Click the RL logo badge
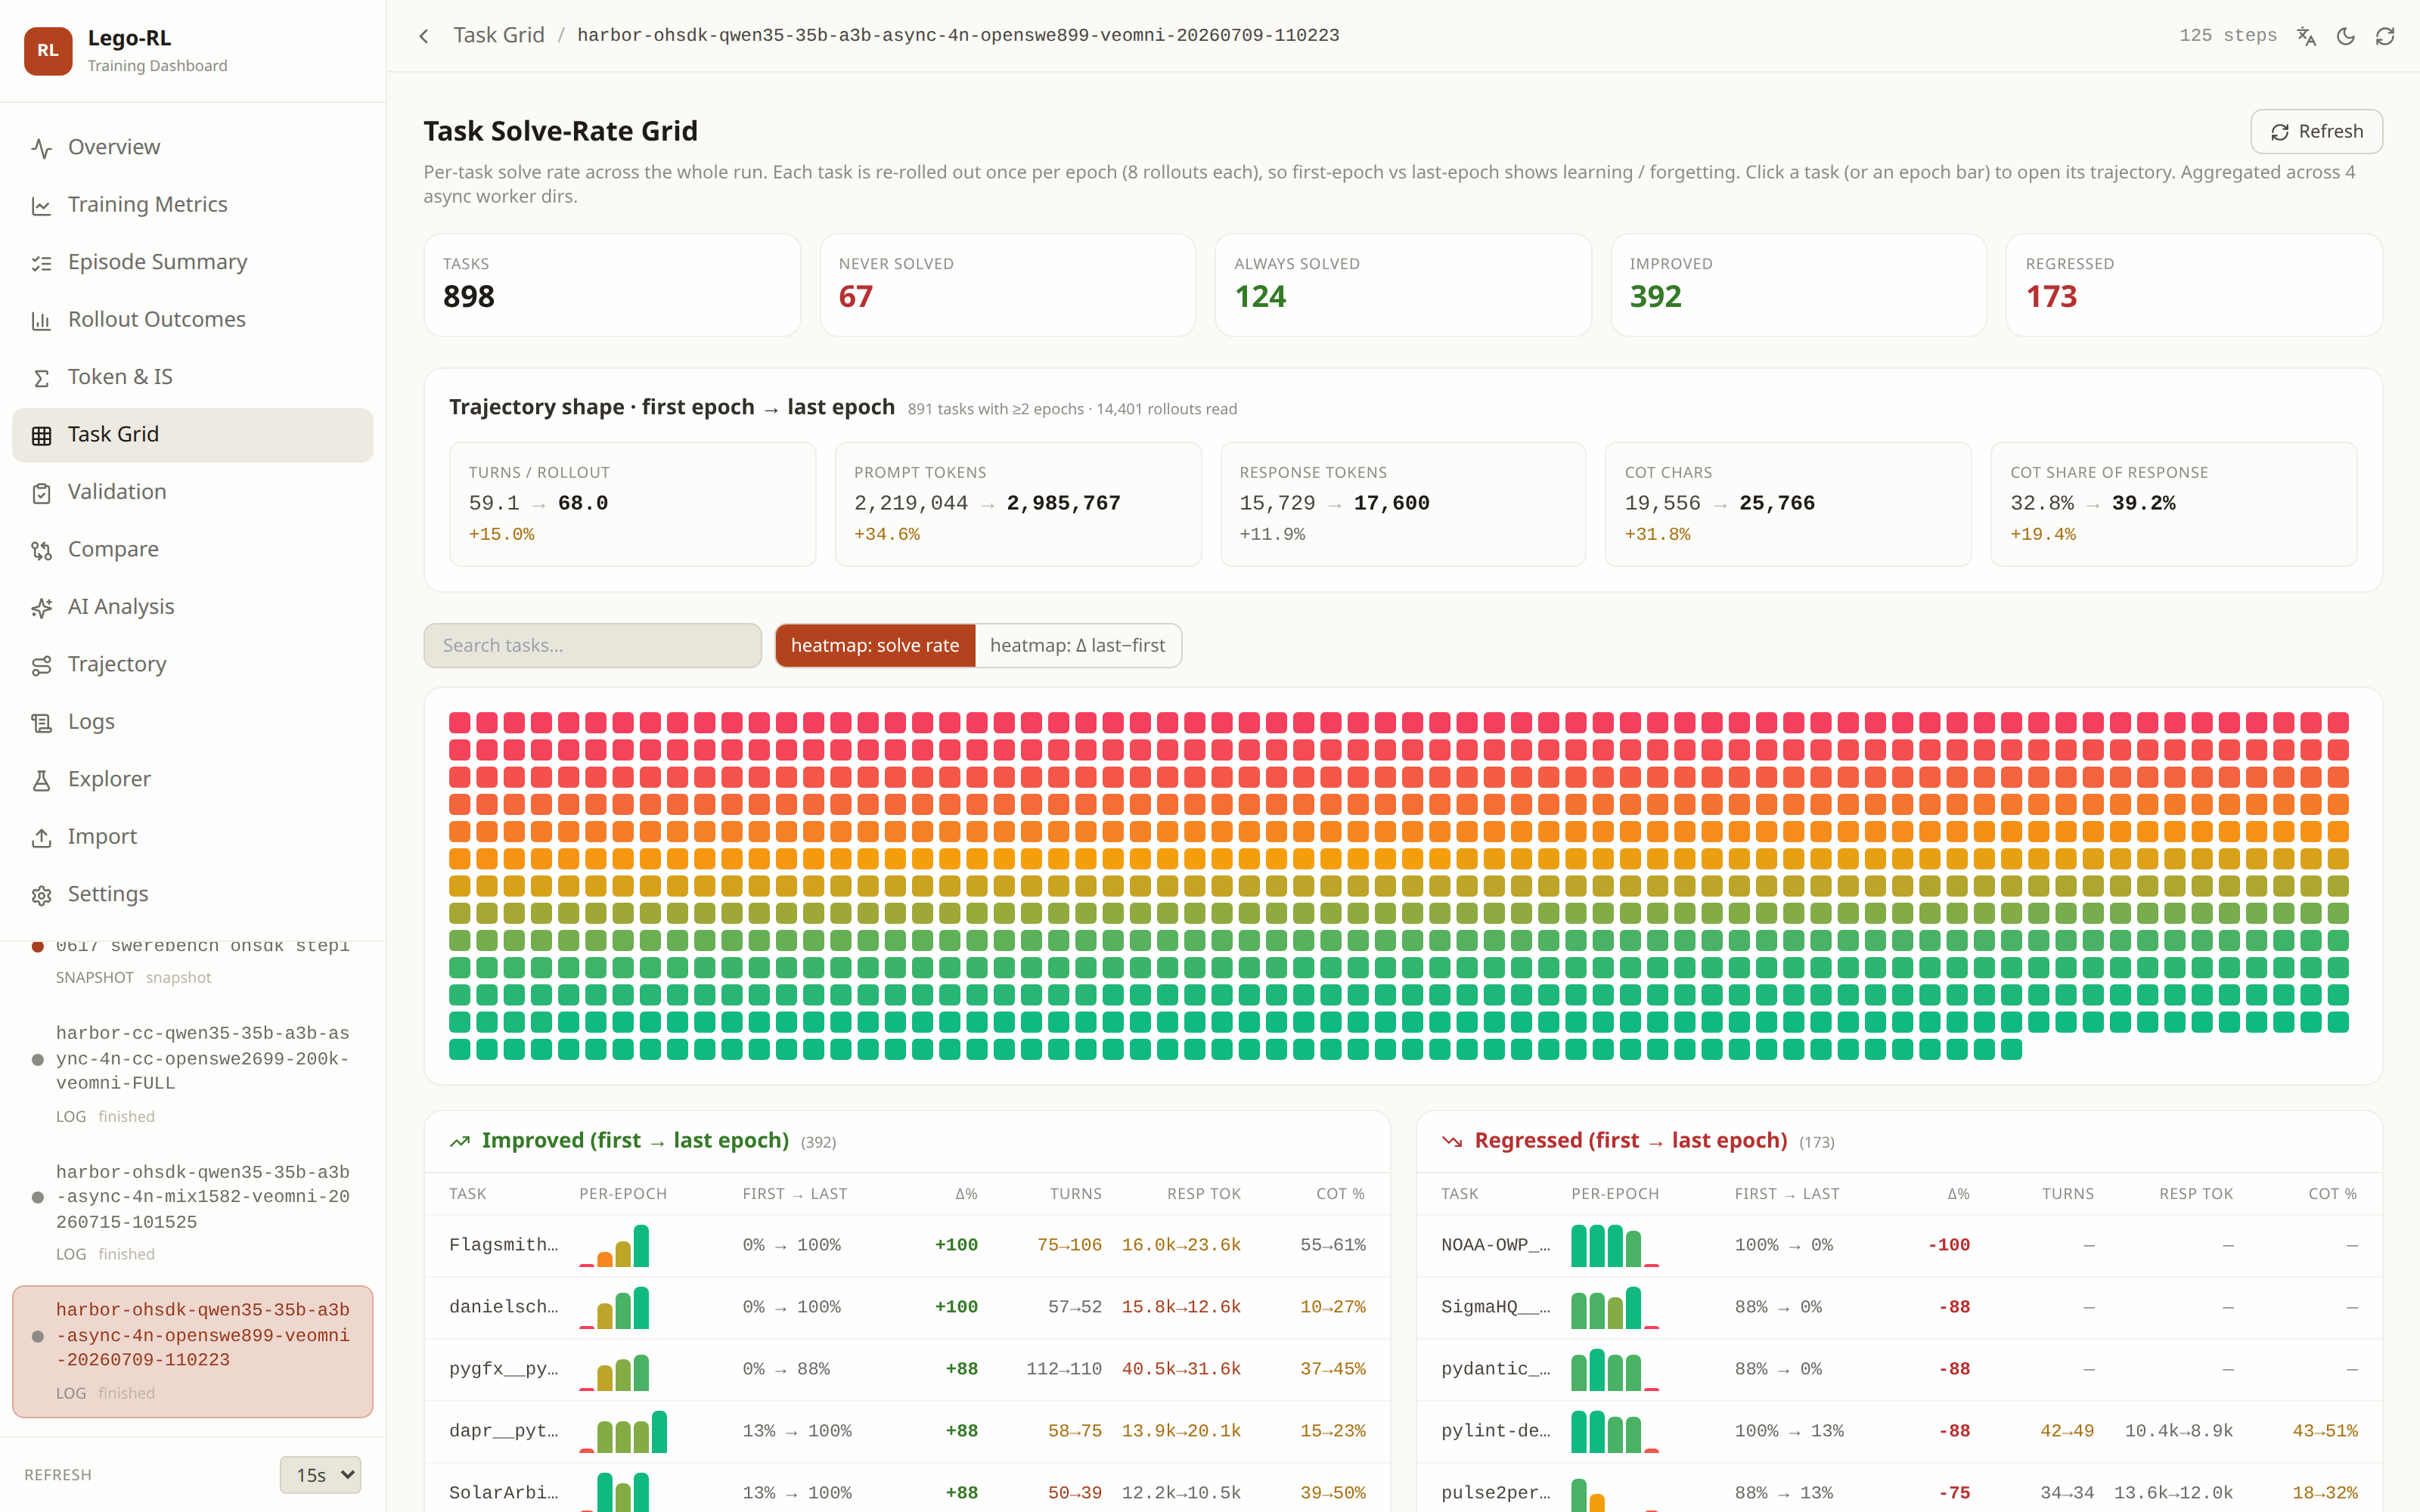The width and height of the screenshot is (2420, 1512). pos(48,51)
